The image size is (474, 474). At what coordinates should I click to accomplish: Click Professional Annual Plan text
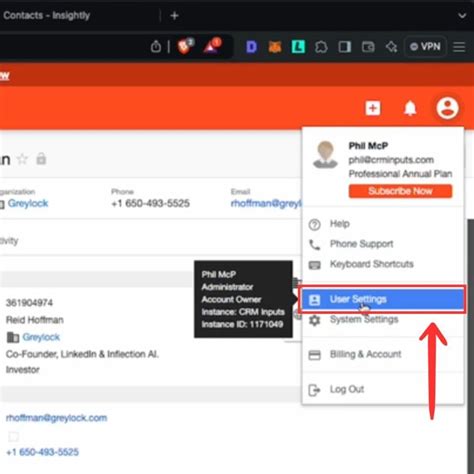coord(400,174)
